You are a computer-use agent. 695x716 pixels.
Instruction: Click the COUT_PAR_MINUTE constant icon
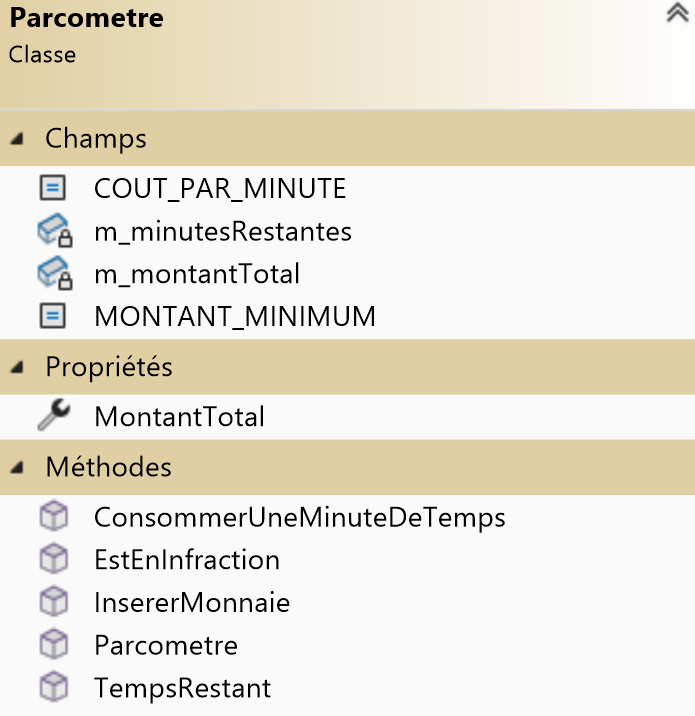[53, 188]
